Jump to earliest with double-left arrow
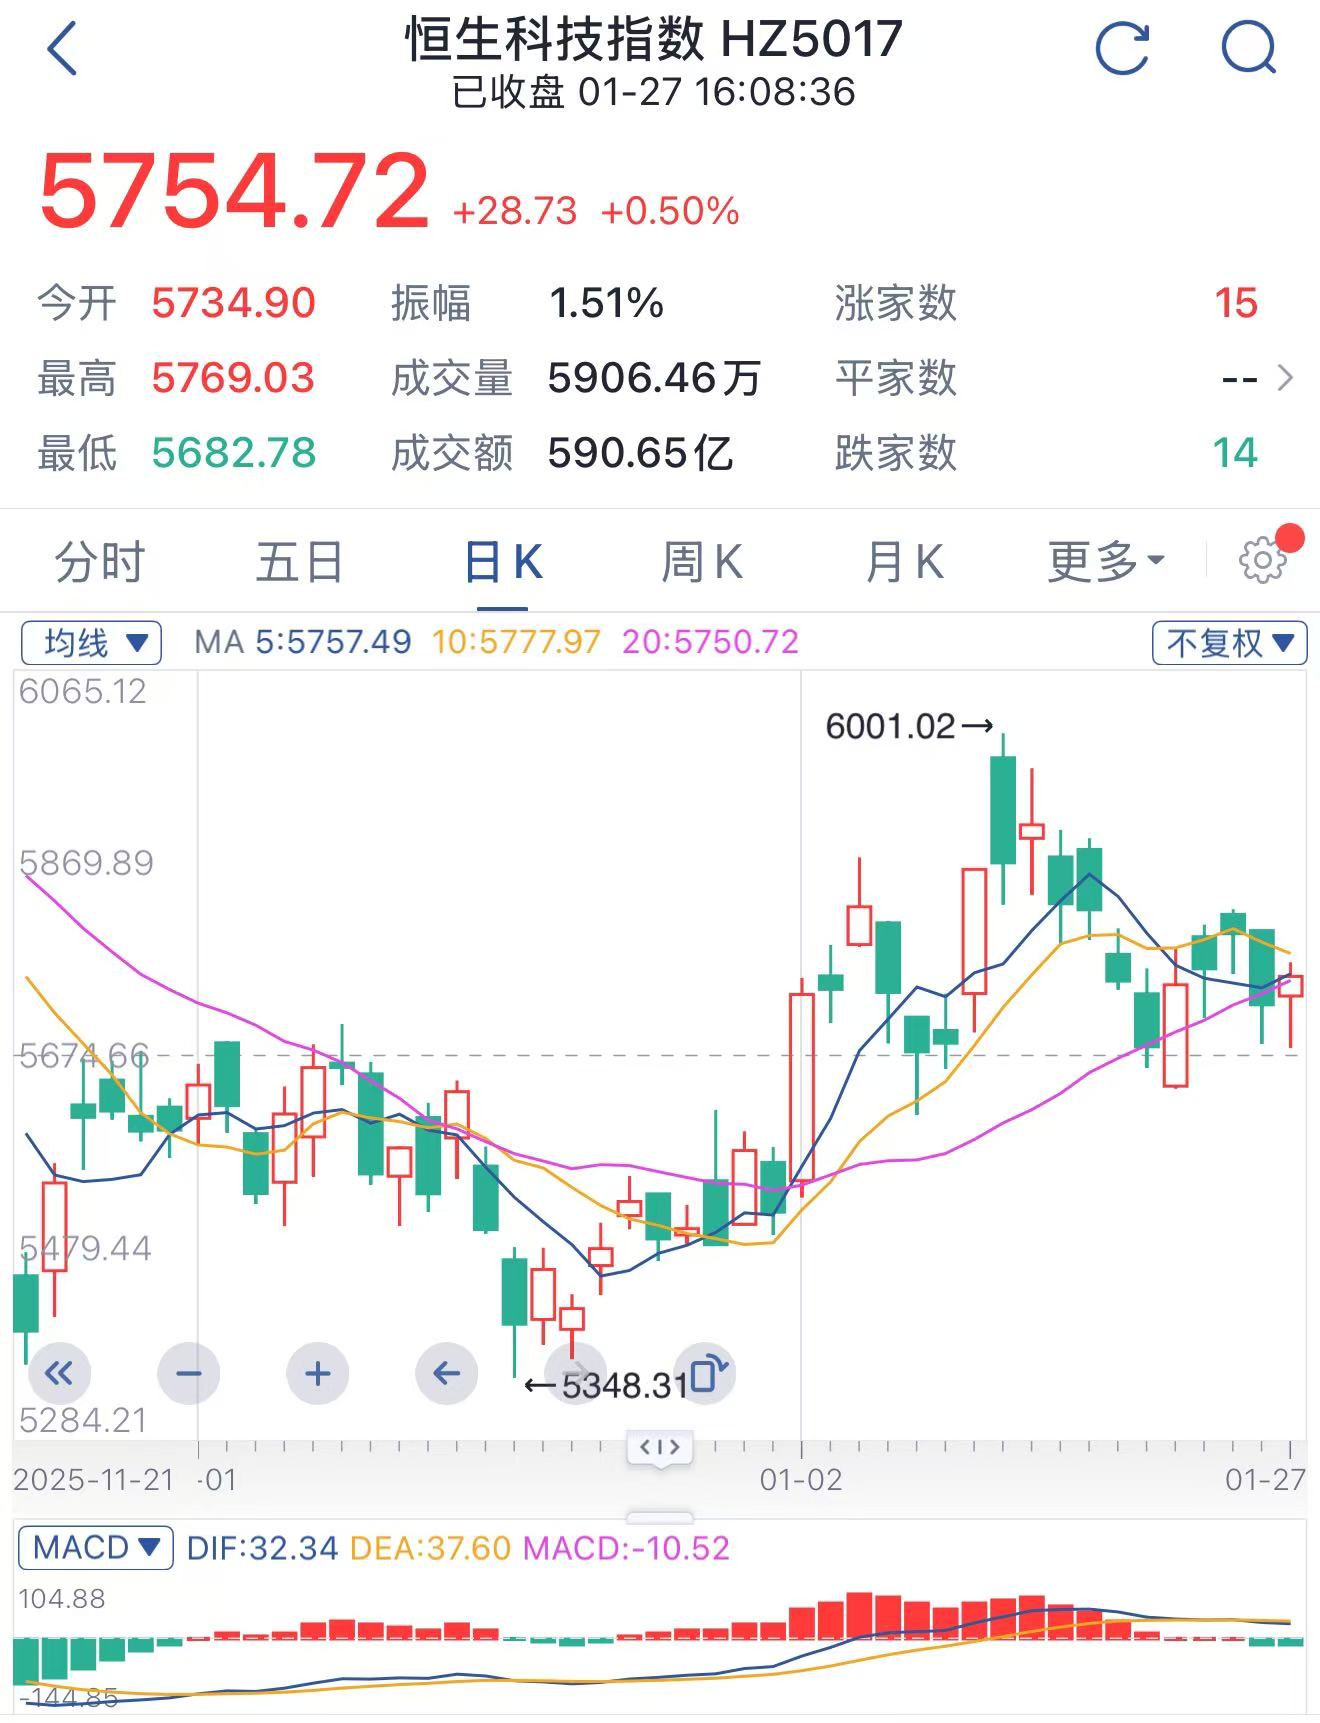This screenshot has height=1723, width=1320. [60, 1373]
